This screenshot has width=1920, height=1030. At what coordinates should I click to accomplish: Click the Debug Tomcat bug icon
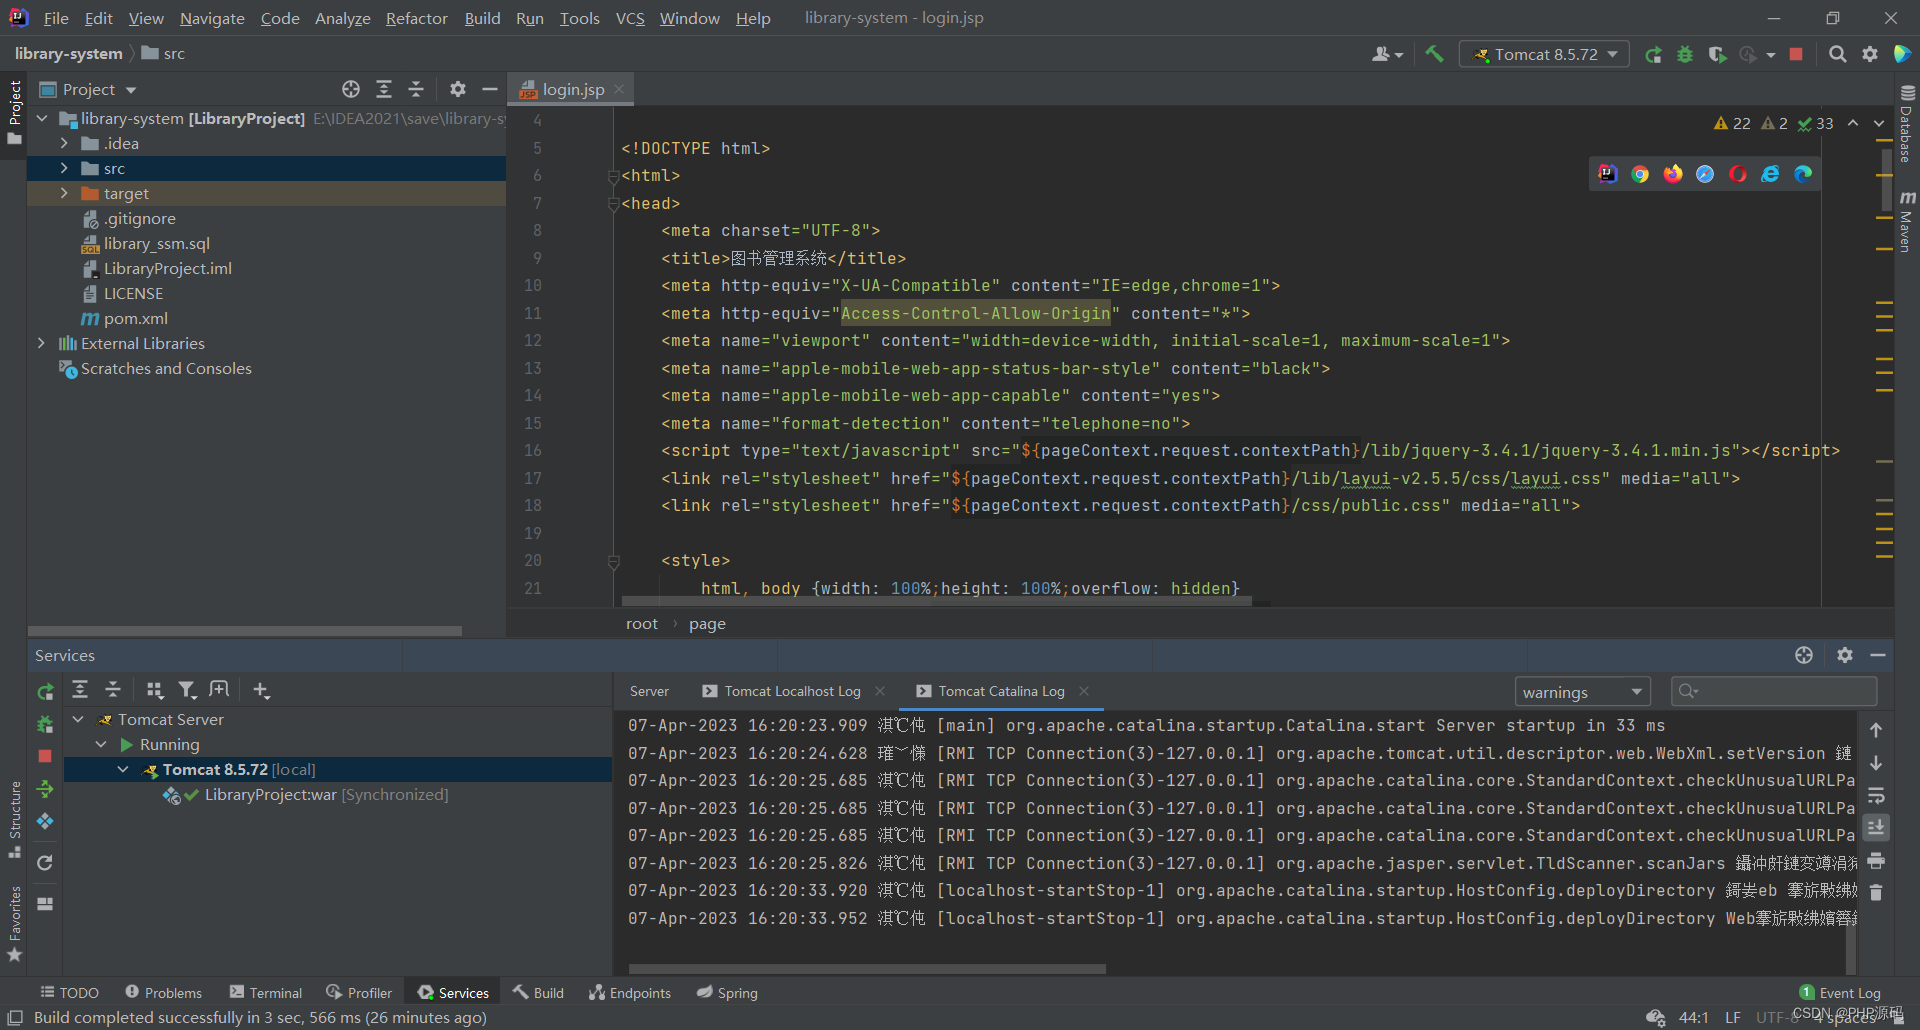(x=1685, y=54)
